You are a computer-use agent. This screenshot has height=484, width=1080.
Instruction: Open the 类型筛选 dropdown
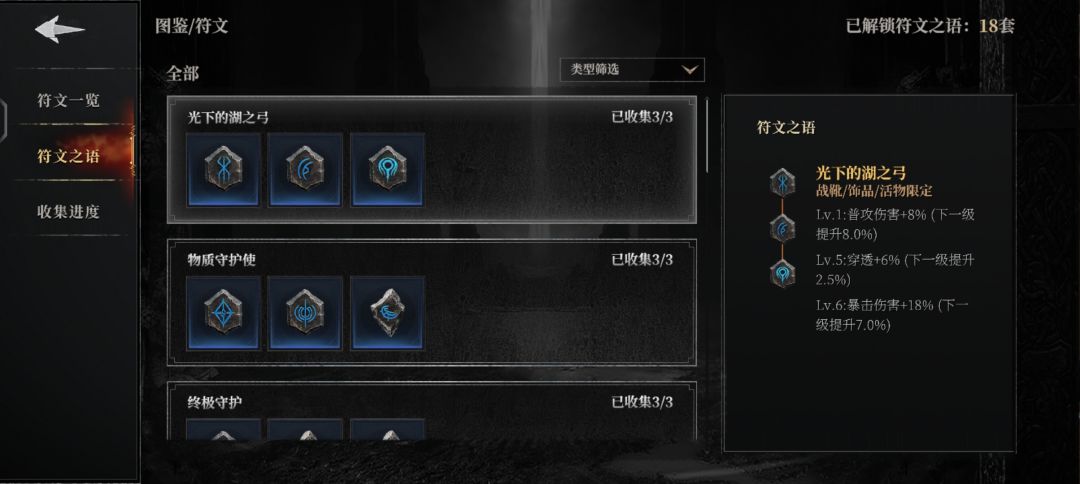(632, 70)
